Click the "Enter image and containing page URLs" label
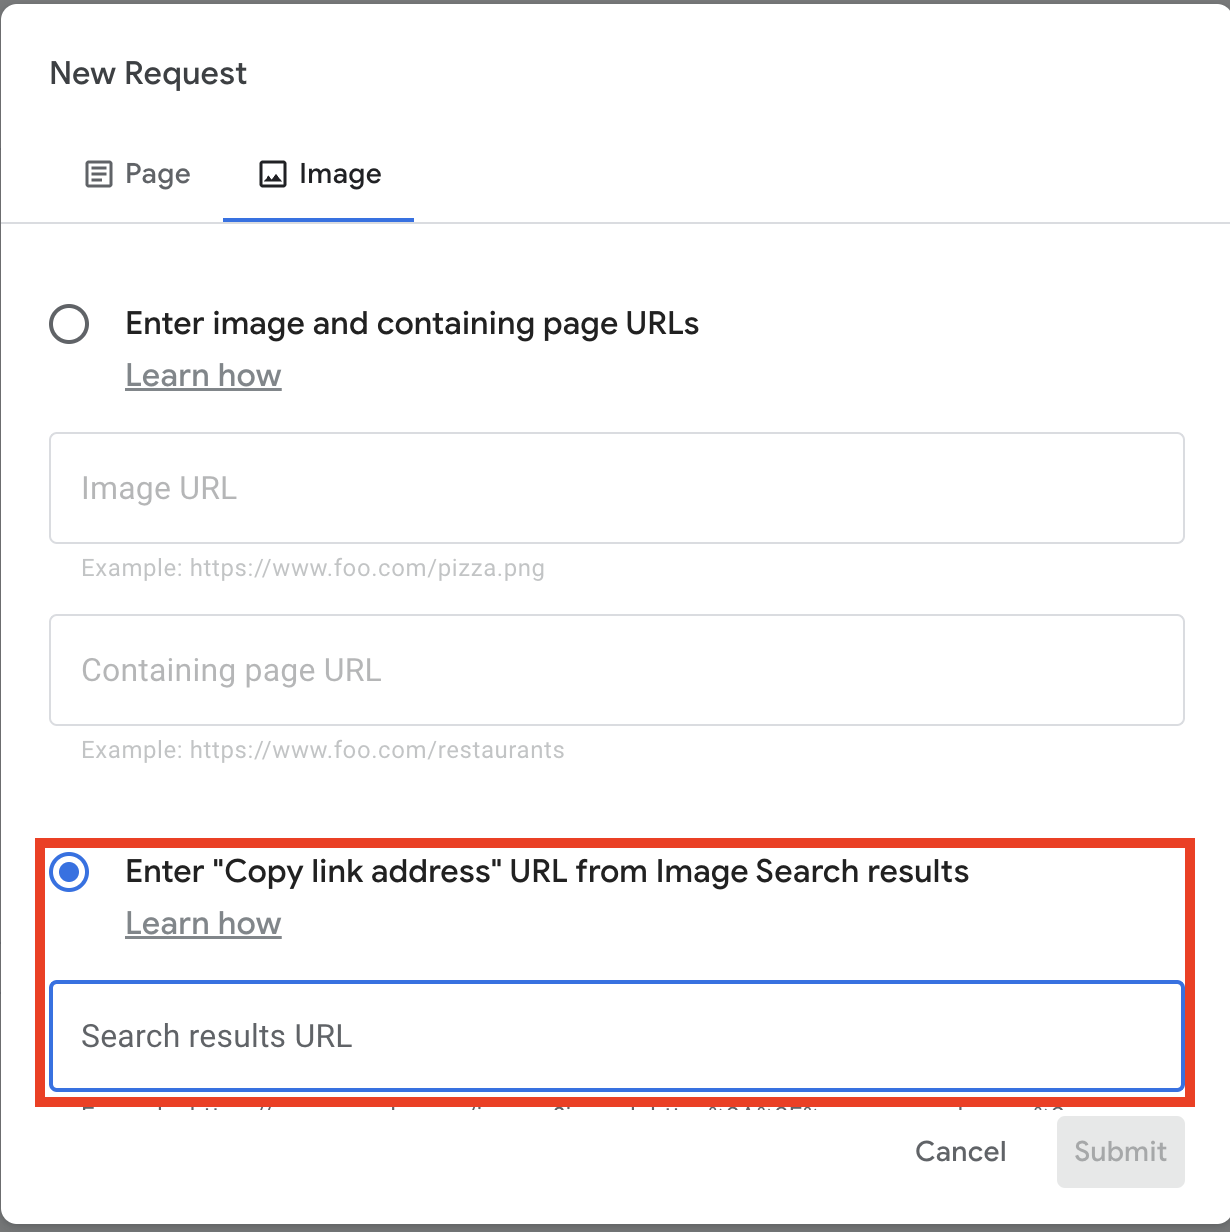1230x1232 pixels. pyautogui.click(x=411, y=324)
